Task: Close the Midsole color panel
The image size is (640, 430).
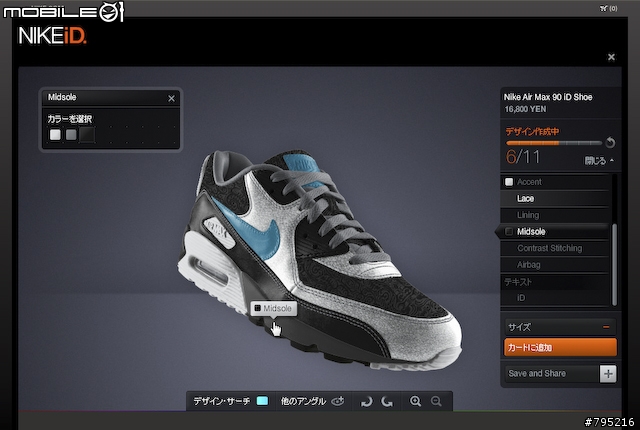Action: pyautogui.click(x=171, y=98)
